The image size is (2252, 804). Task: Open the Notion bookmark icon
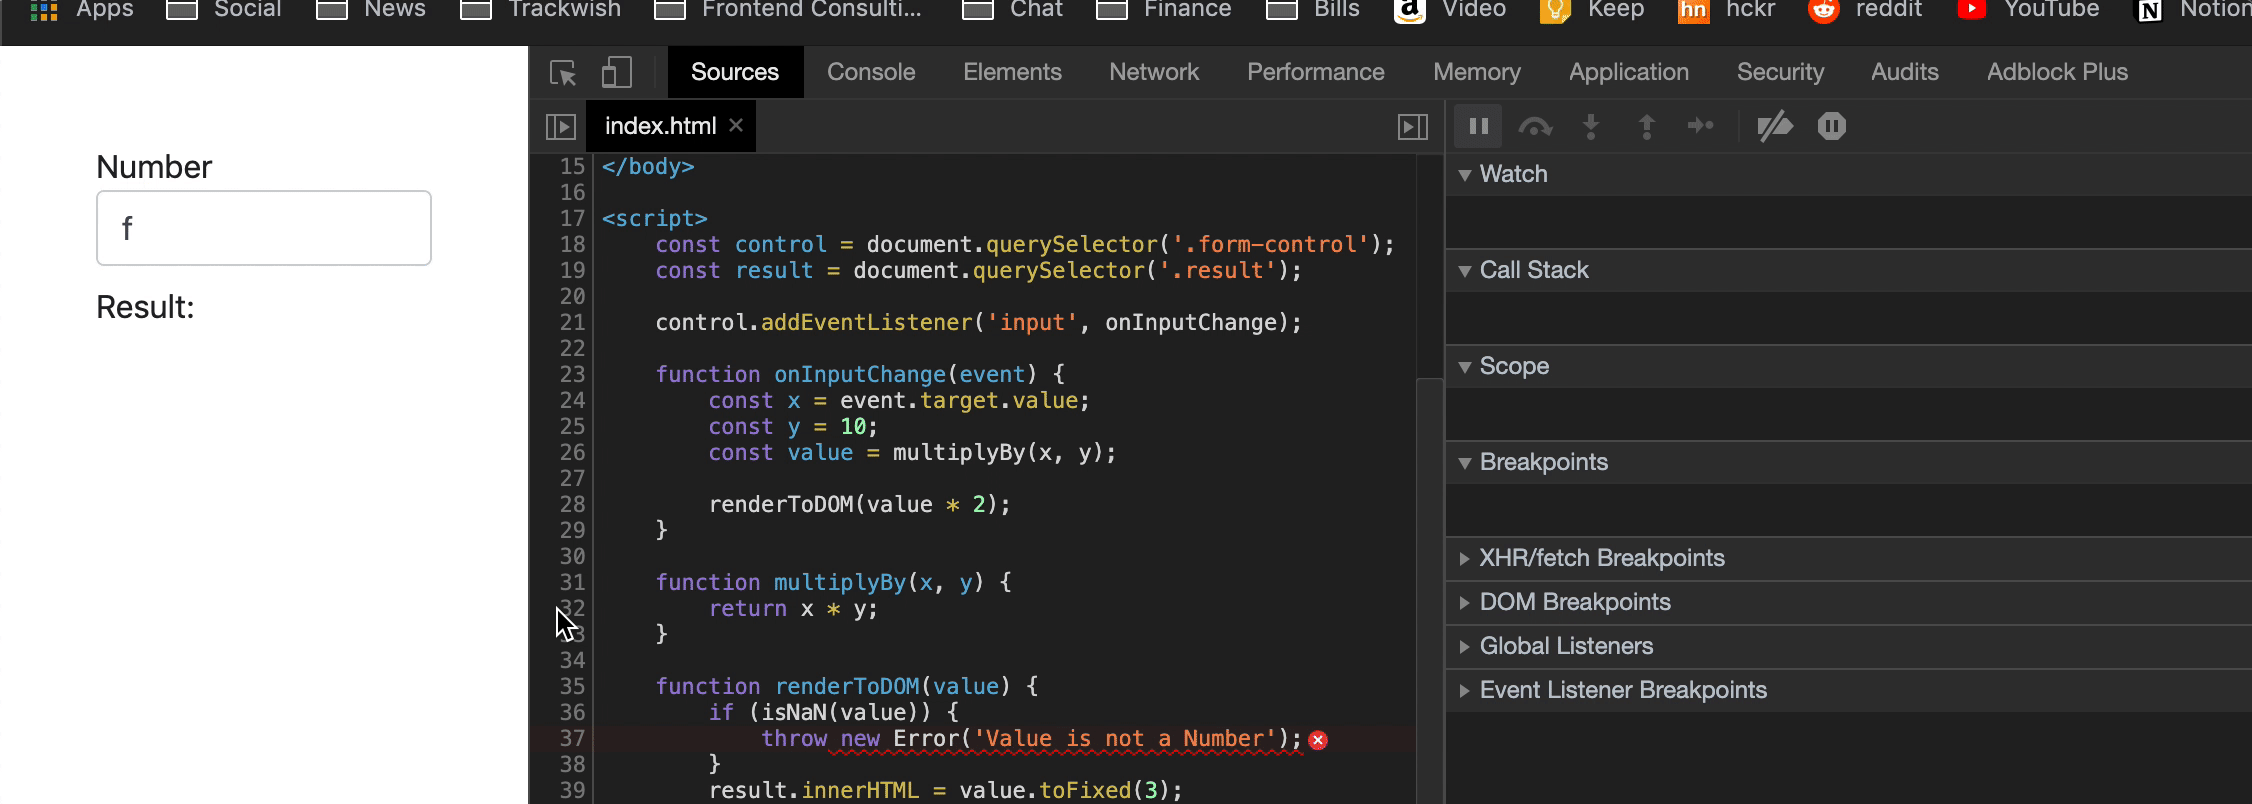click(2149, 10)
